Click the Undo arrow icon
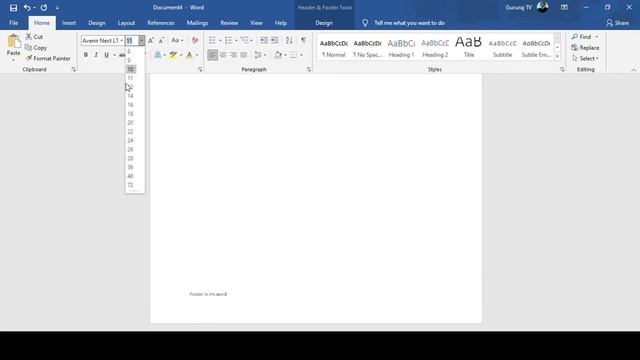Image resolution: width=640 pixels, height=360 pixels. [27, 8]
